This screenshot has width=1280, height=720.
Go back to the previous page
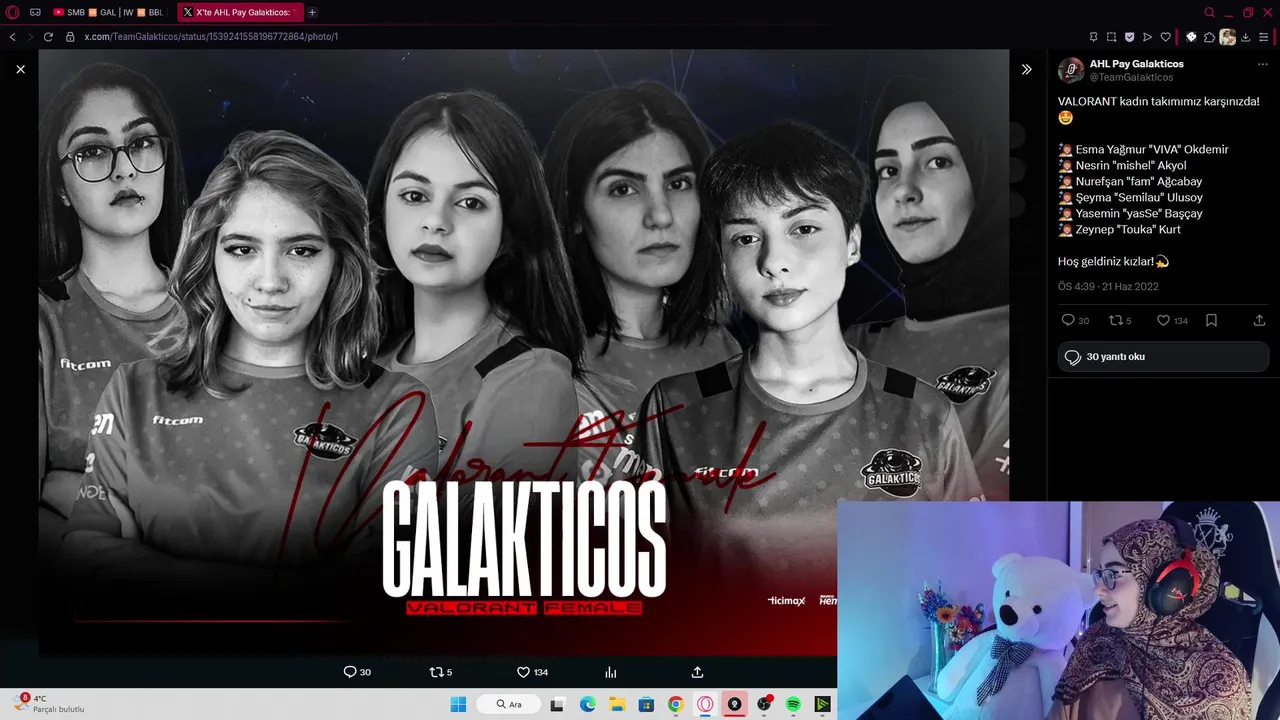[12, 37]
